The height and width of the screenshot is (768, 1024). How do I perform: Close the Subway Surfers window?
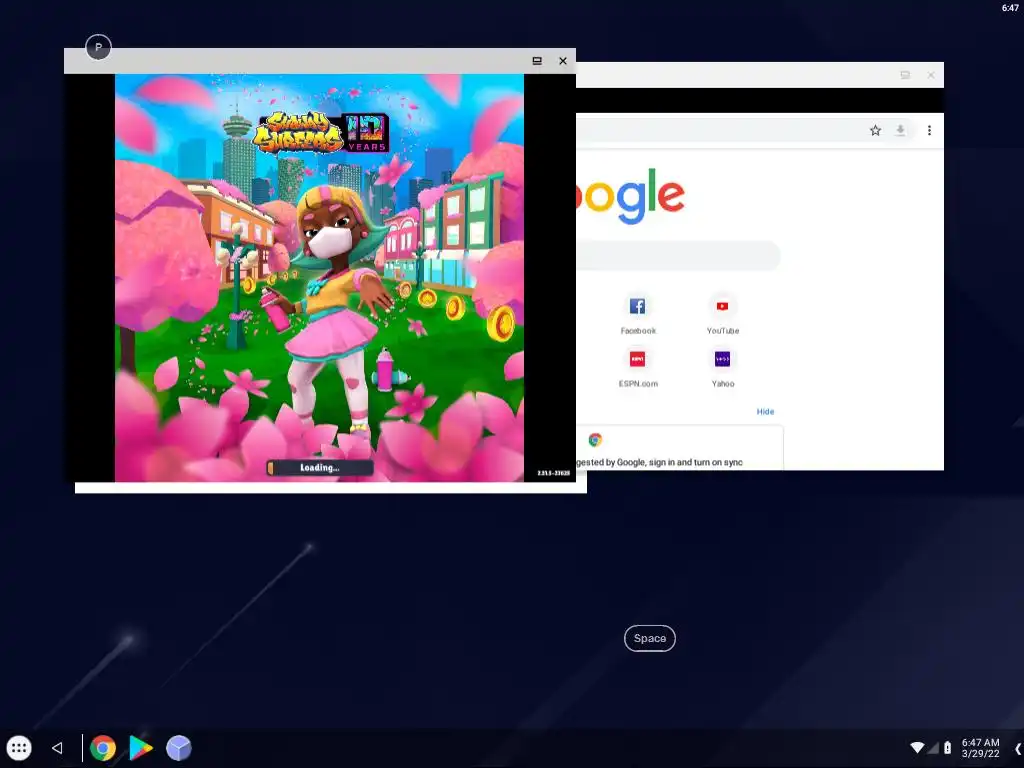point(563,61)
